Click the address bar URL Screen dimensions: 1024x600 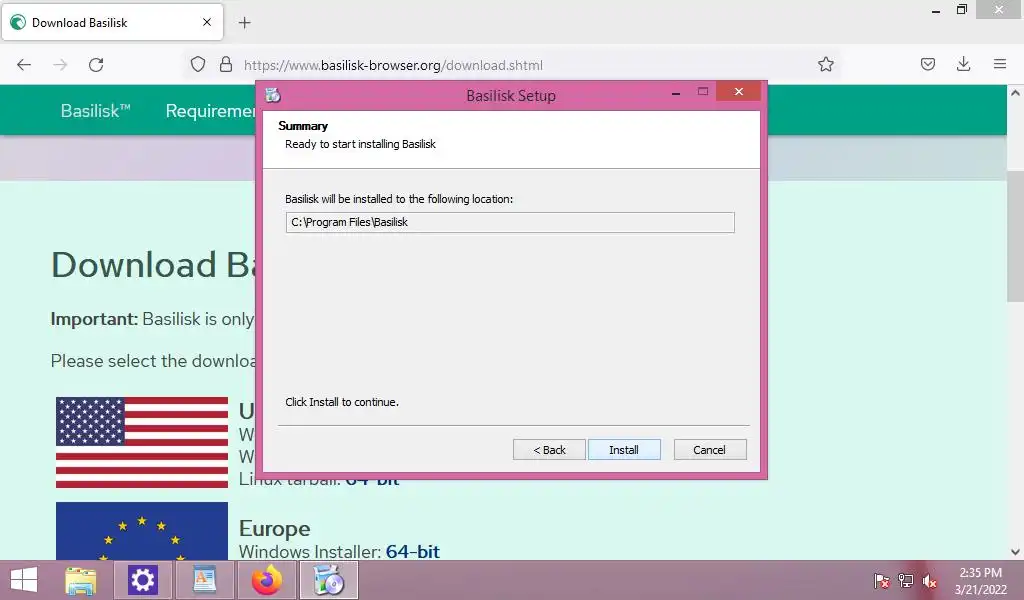pyautogui.click(x=393, y=65)
